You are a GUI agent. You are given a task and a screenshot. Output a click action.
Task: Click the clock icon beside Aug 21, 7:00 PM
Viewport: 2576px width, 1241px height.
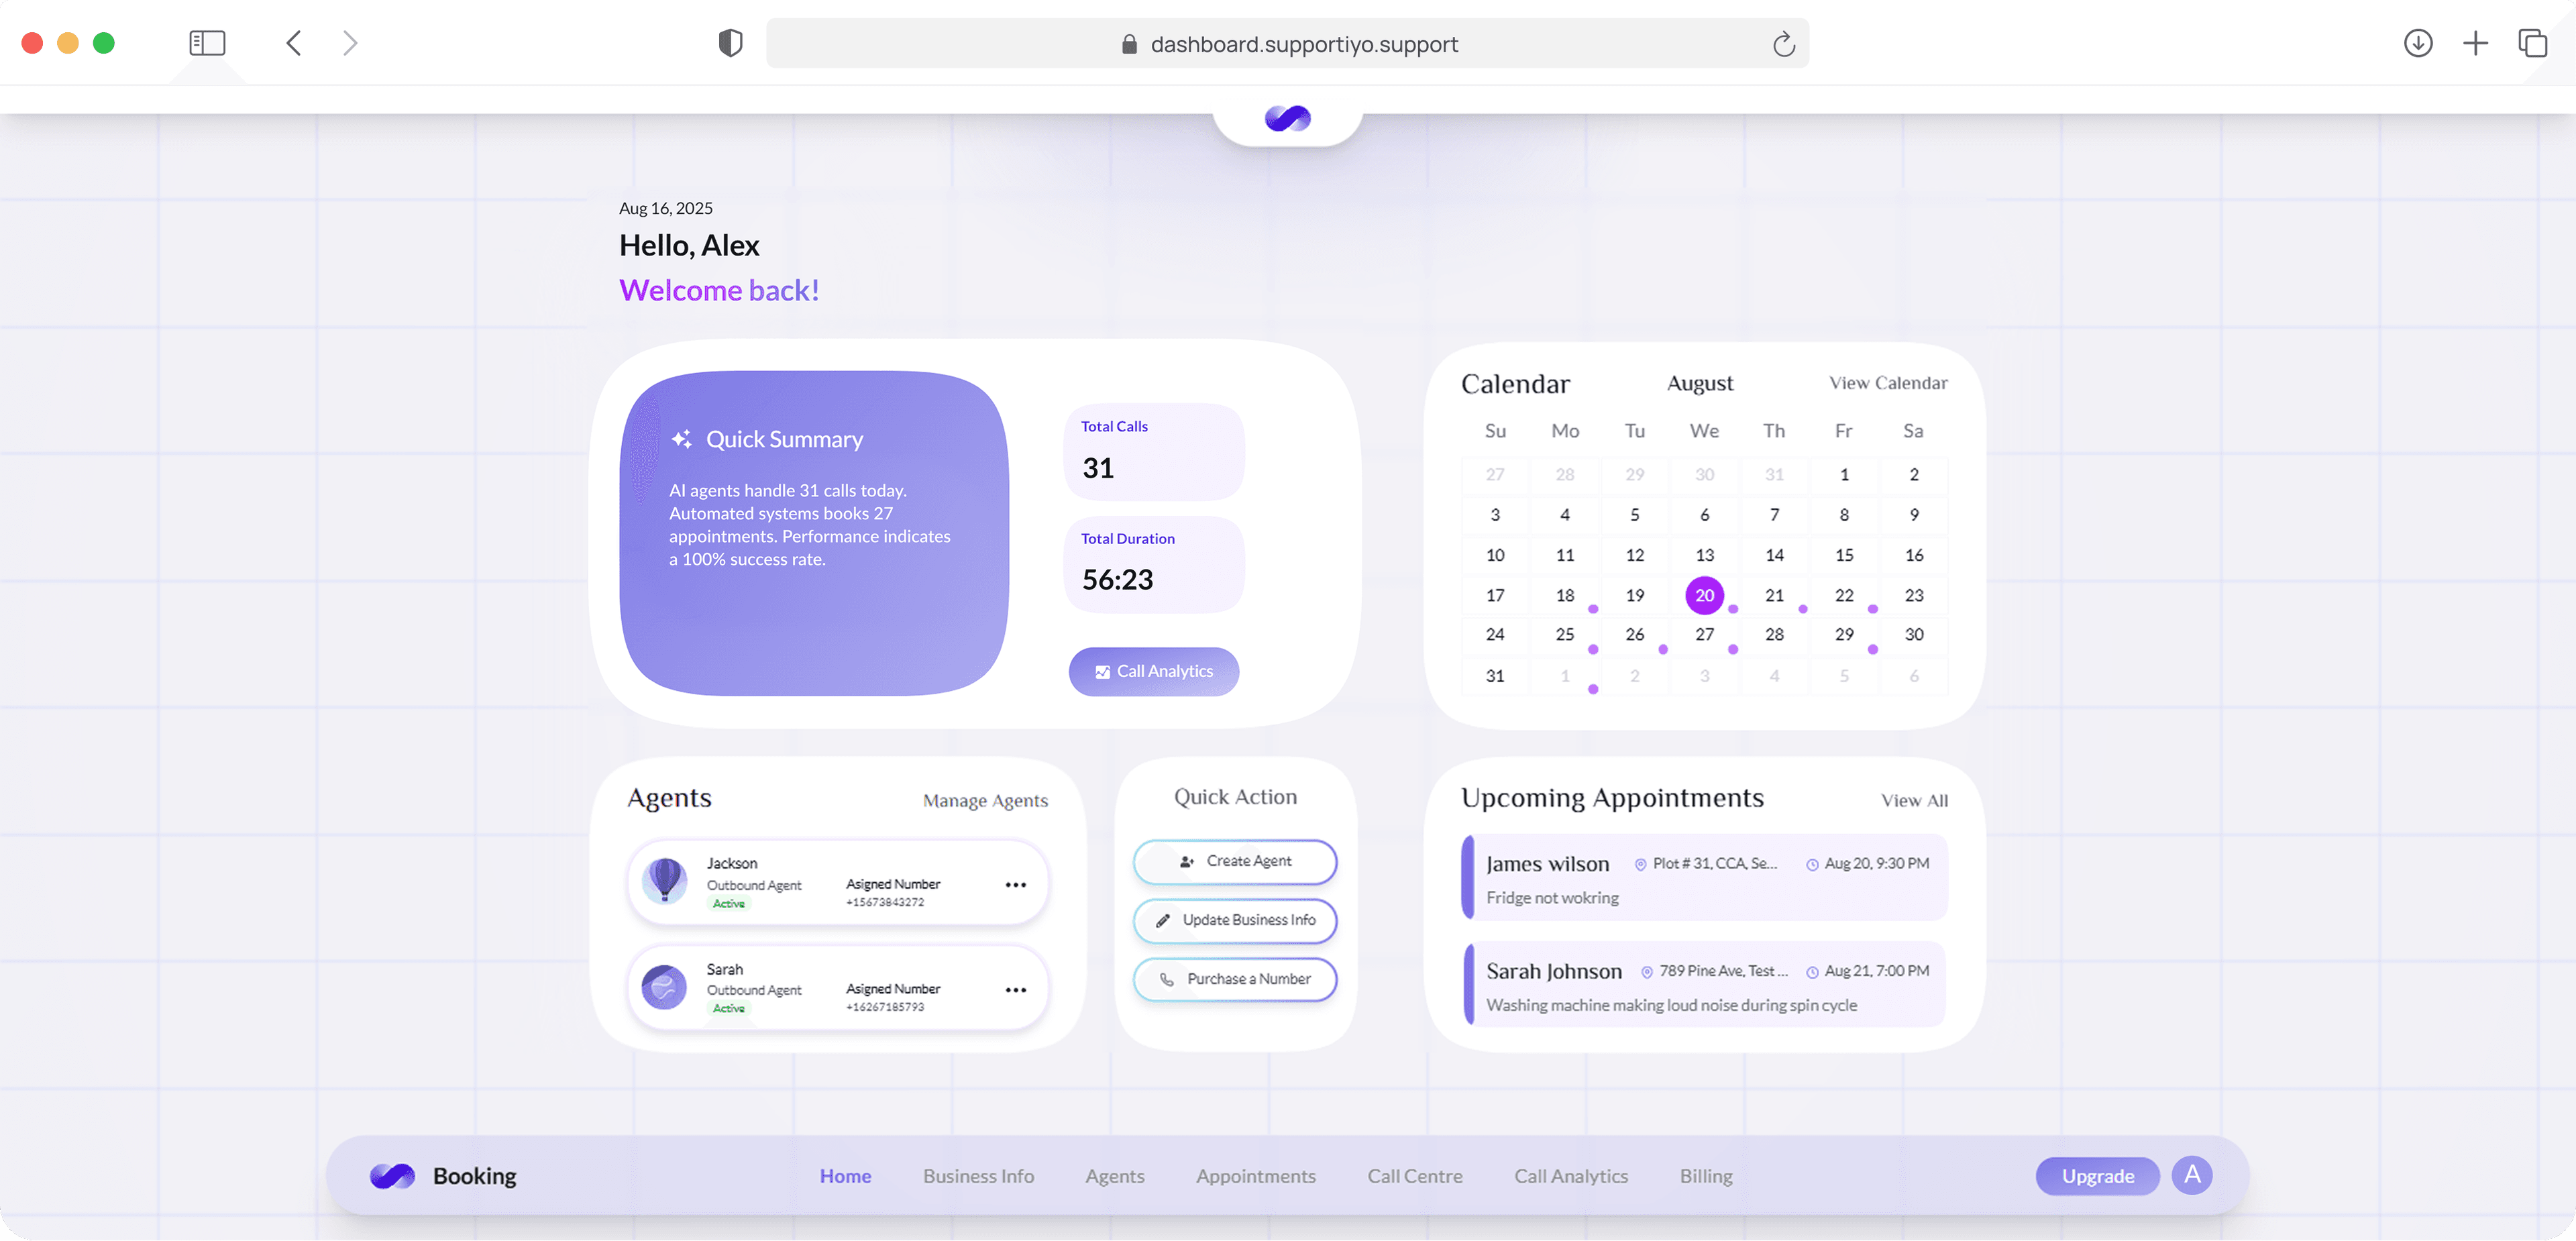(1811, 972)
